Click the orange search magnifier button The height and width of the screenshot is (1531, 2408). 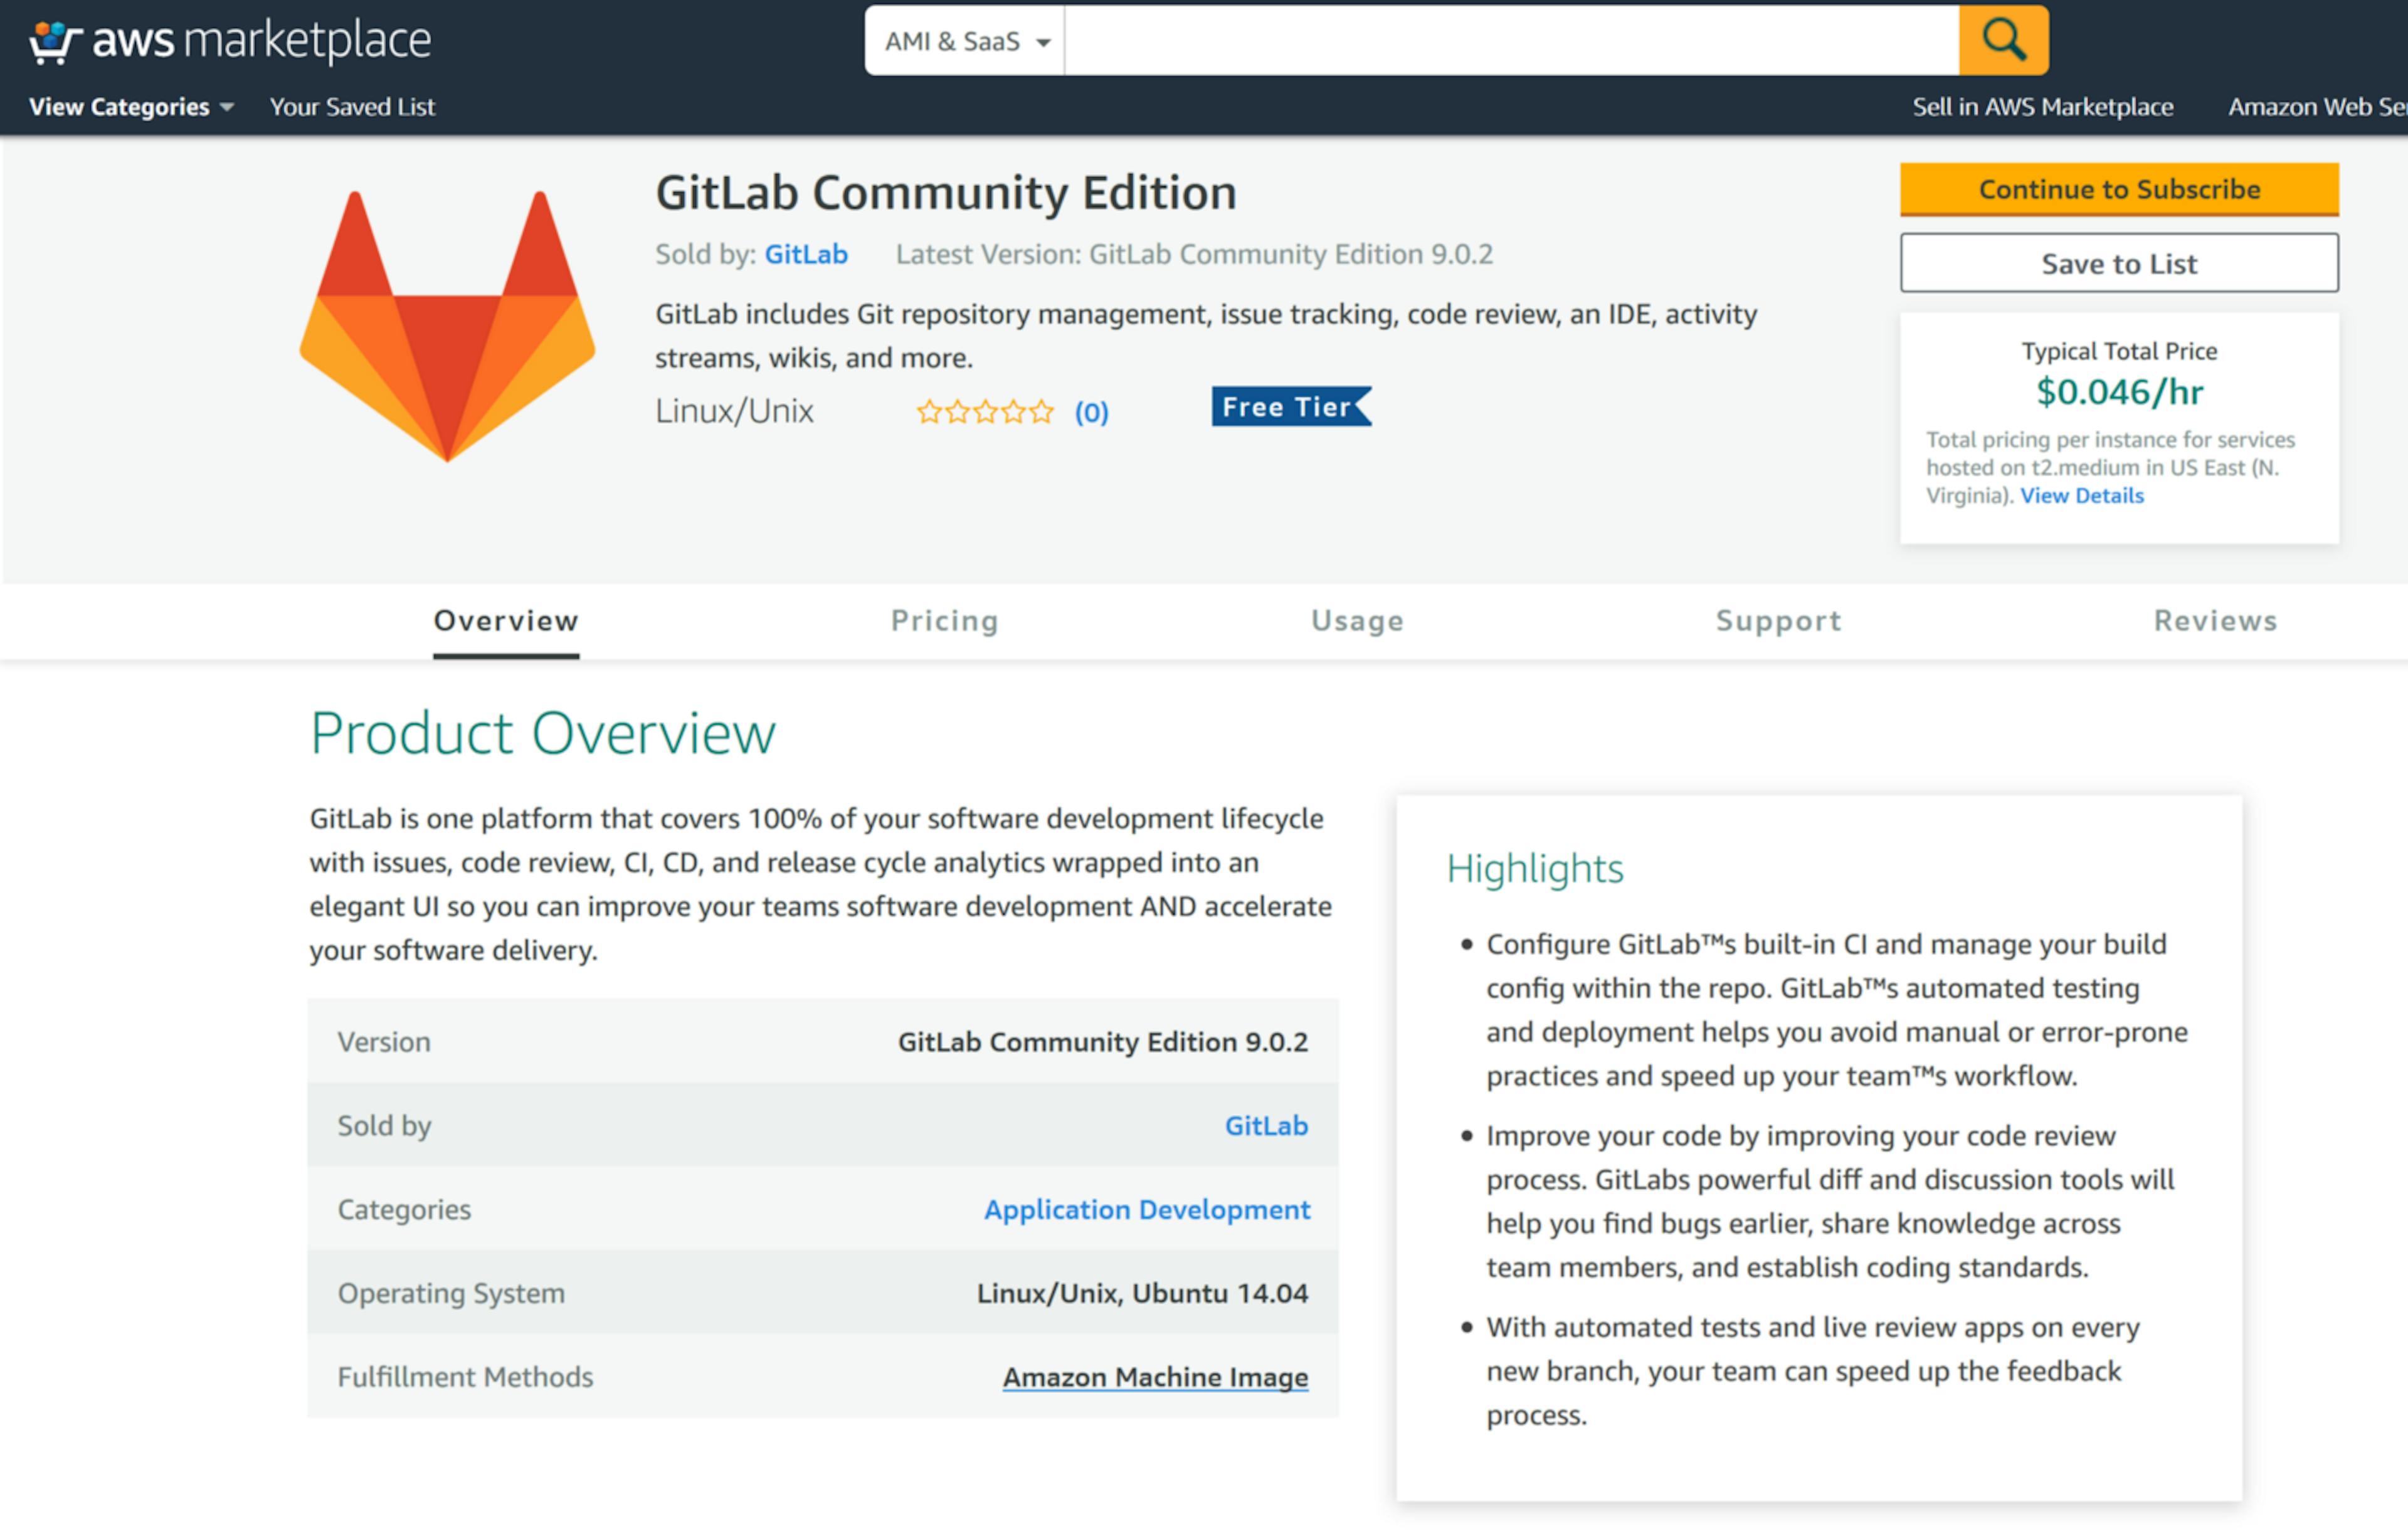coord(2003,41)
